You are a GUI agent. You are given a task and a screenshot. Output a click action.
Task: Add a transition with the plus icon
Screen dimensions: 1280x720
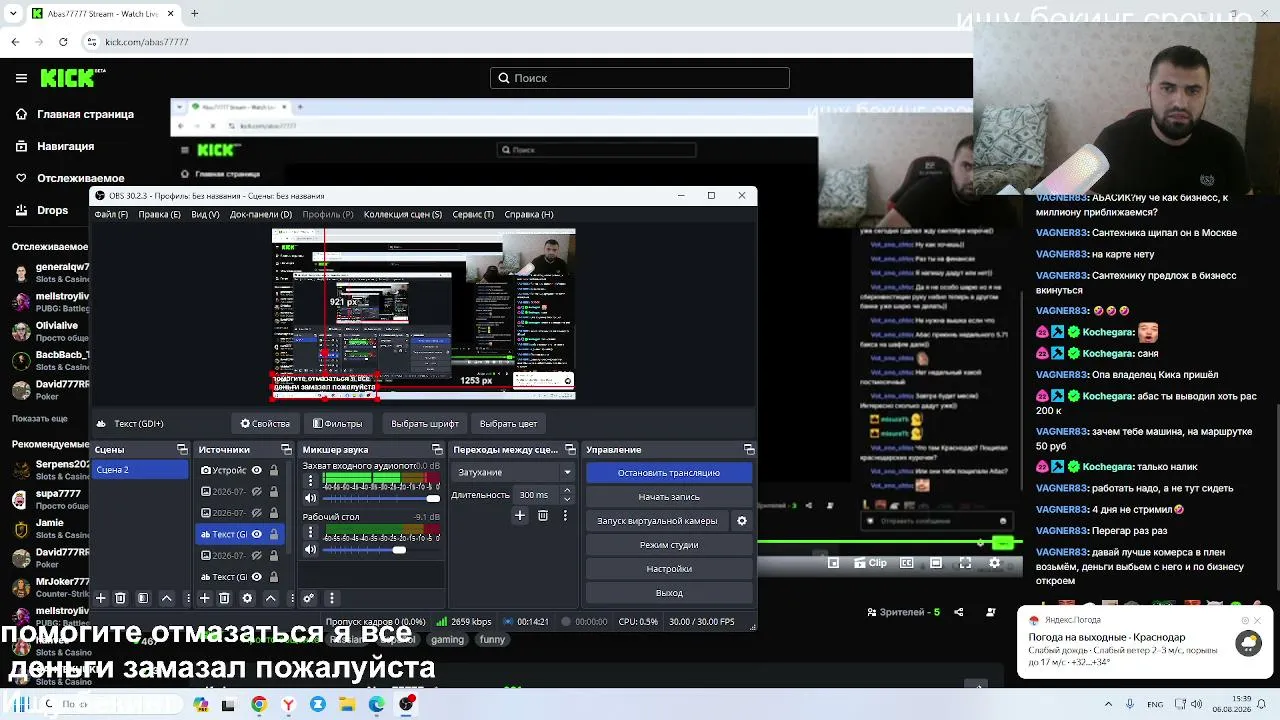pos(520,516)
